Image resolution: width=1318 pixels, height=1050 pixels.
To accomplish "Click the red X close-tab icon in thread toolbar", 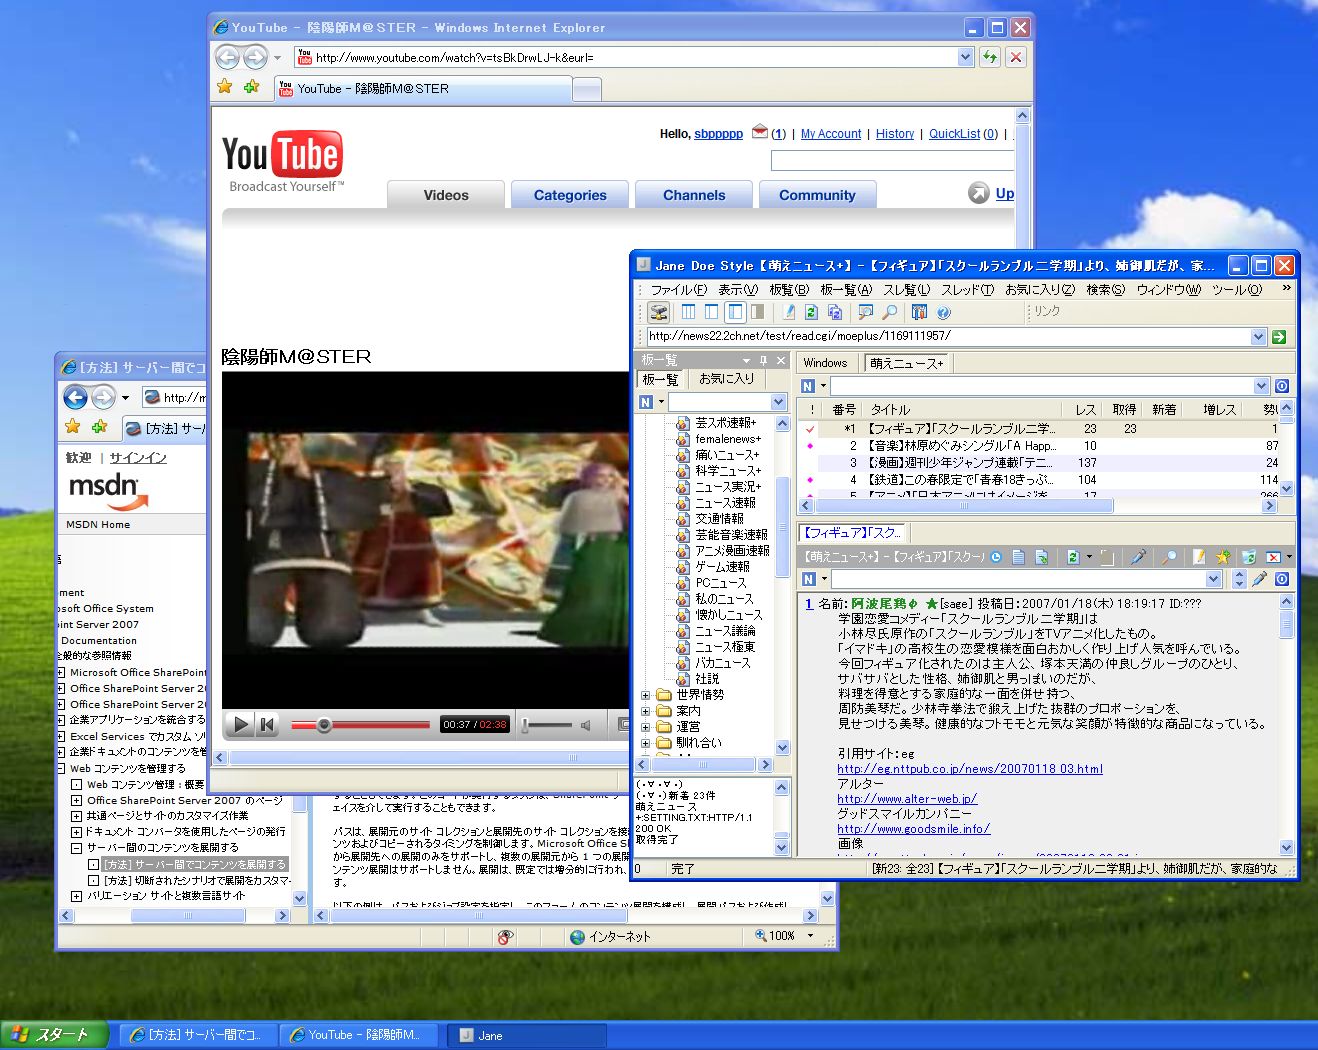I will (x=1273, y=557).
